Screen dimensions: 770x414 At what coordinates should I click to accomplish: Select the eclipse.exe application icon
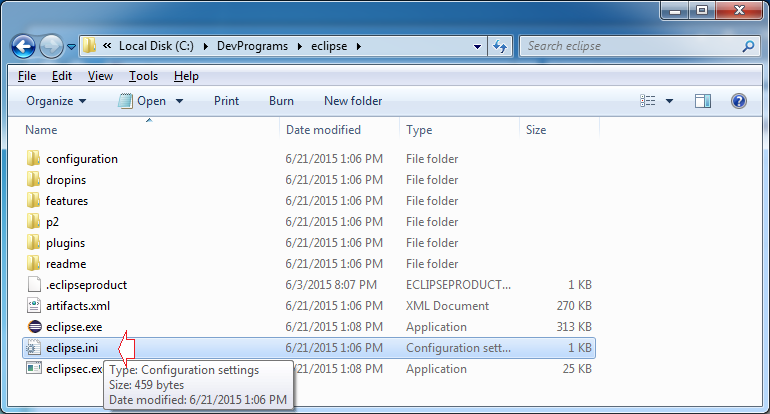point(33,327)
